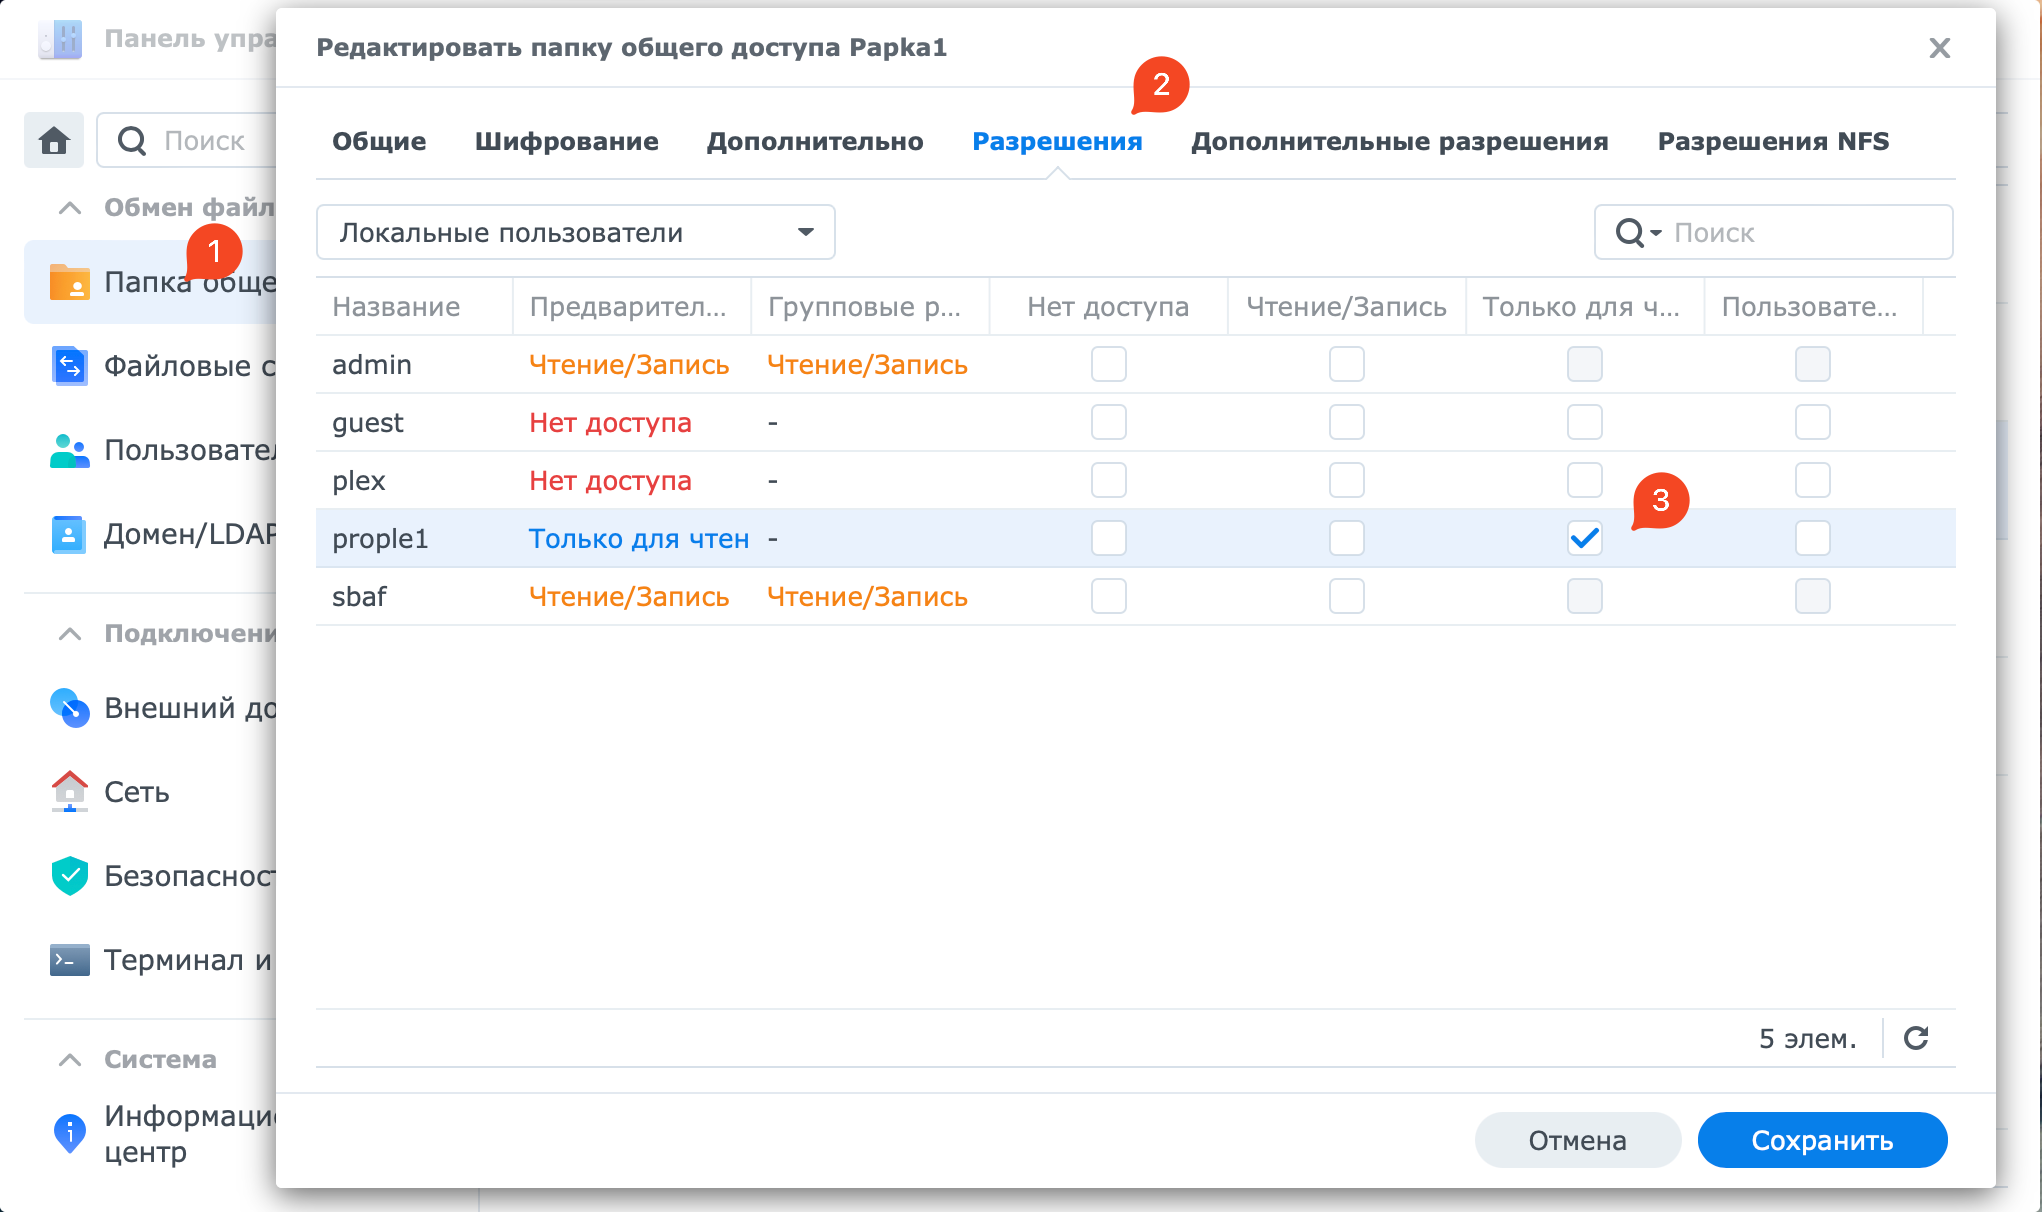
Task: Check Чтение/Запись for admin
Action: (x=1347, y=364)
